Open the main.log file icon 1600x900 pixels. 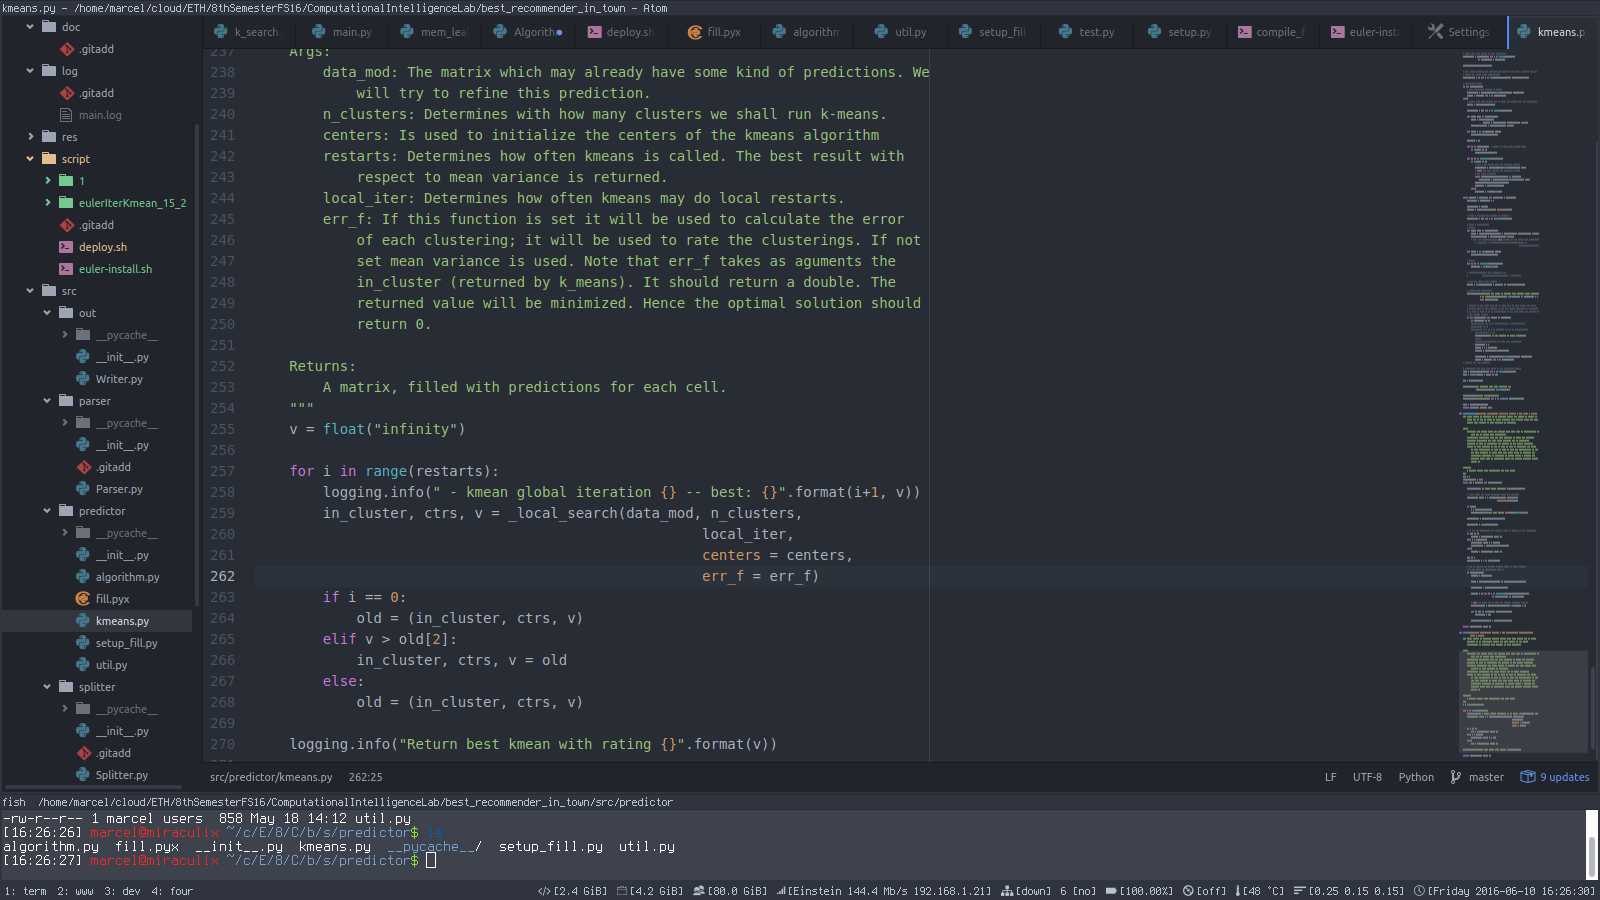pos(66,115)
